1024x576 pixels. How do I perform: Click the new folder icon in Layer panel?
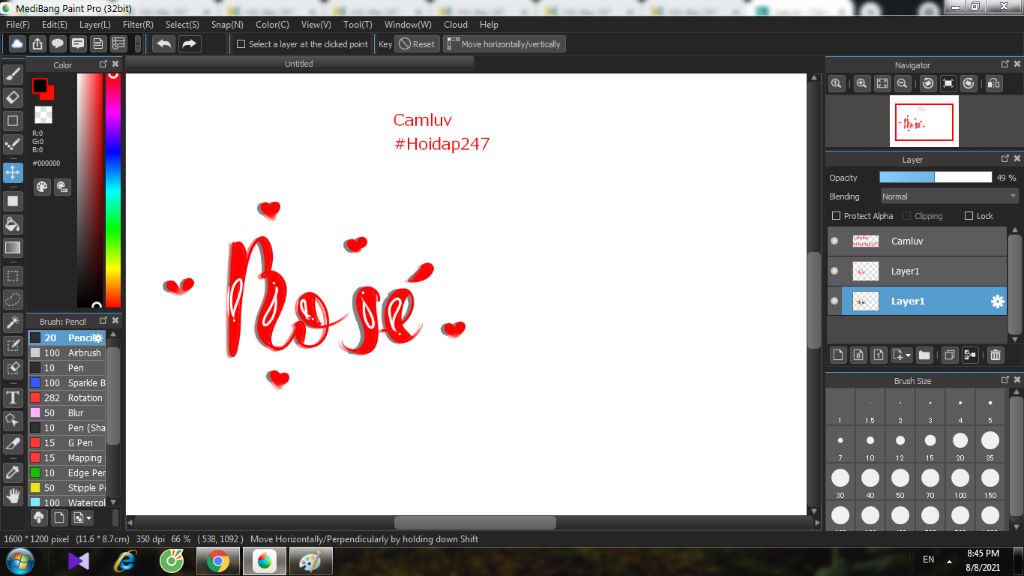(924, 355)
